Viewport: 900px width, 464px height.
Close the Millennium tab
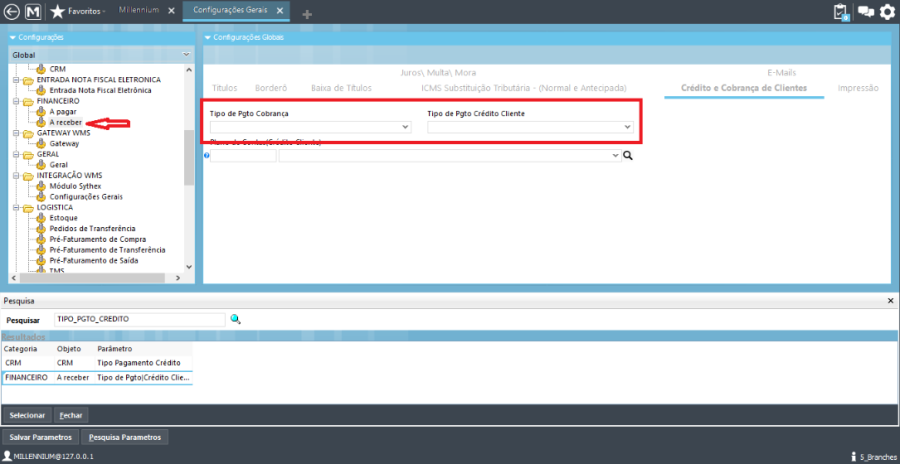pyautogui.click(x=172, y=11)
